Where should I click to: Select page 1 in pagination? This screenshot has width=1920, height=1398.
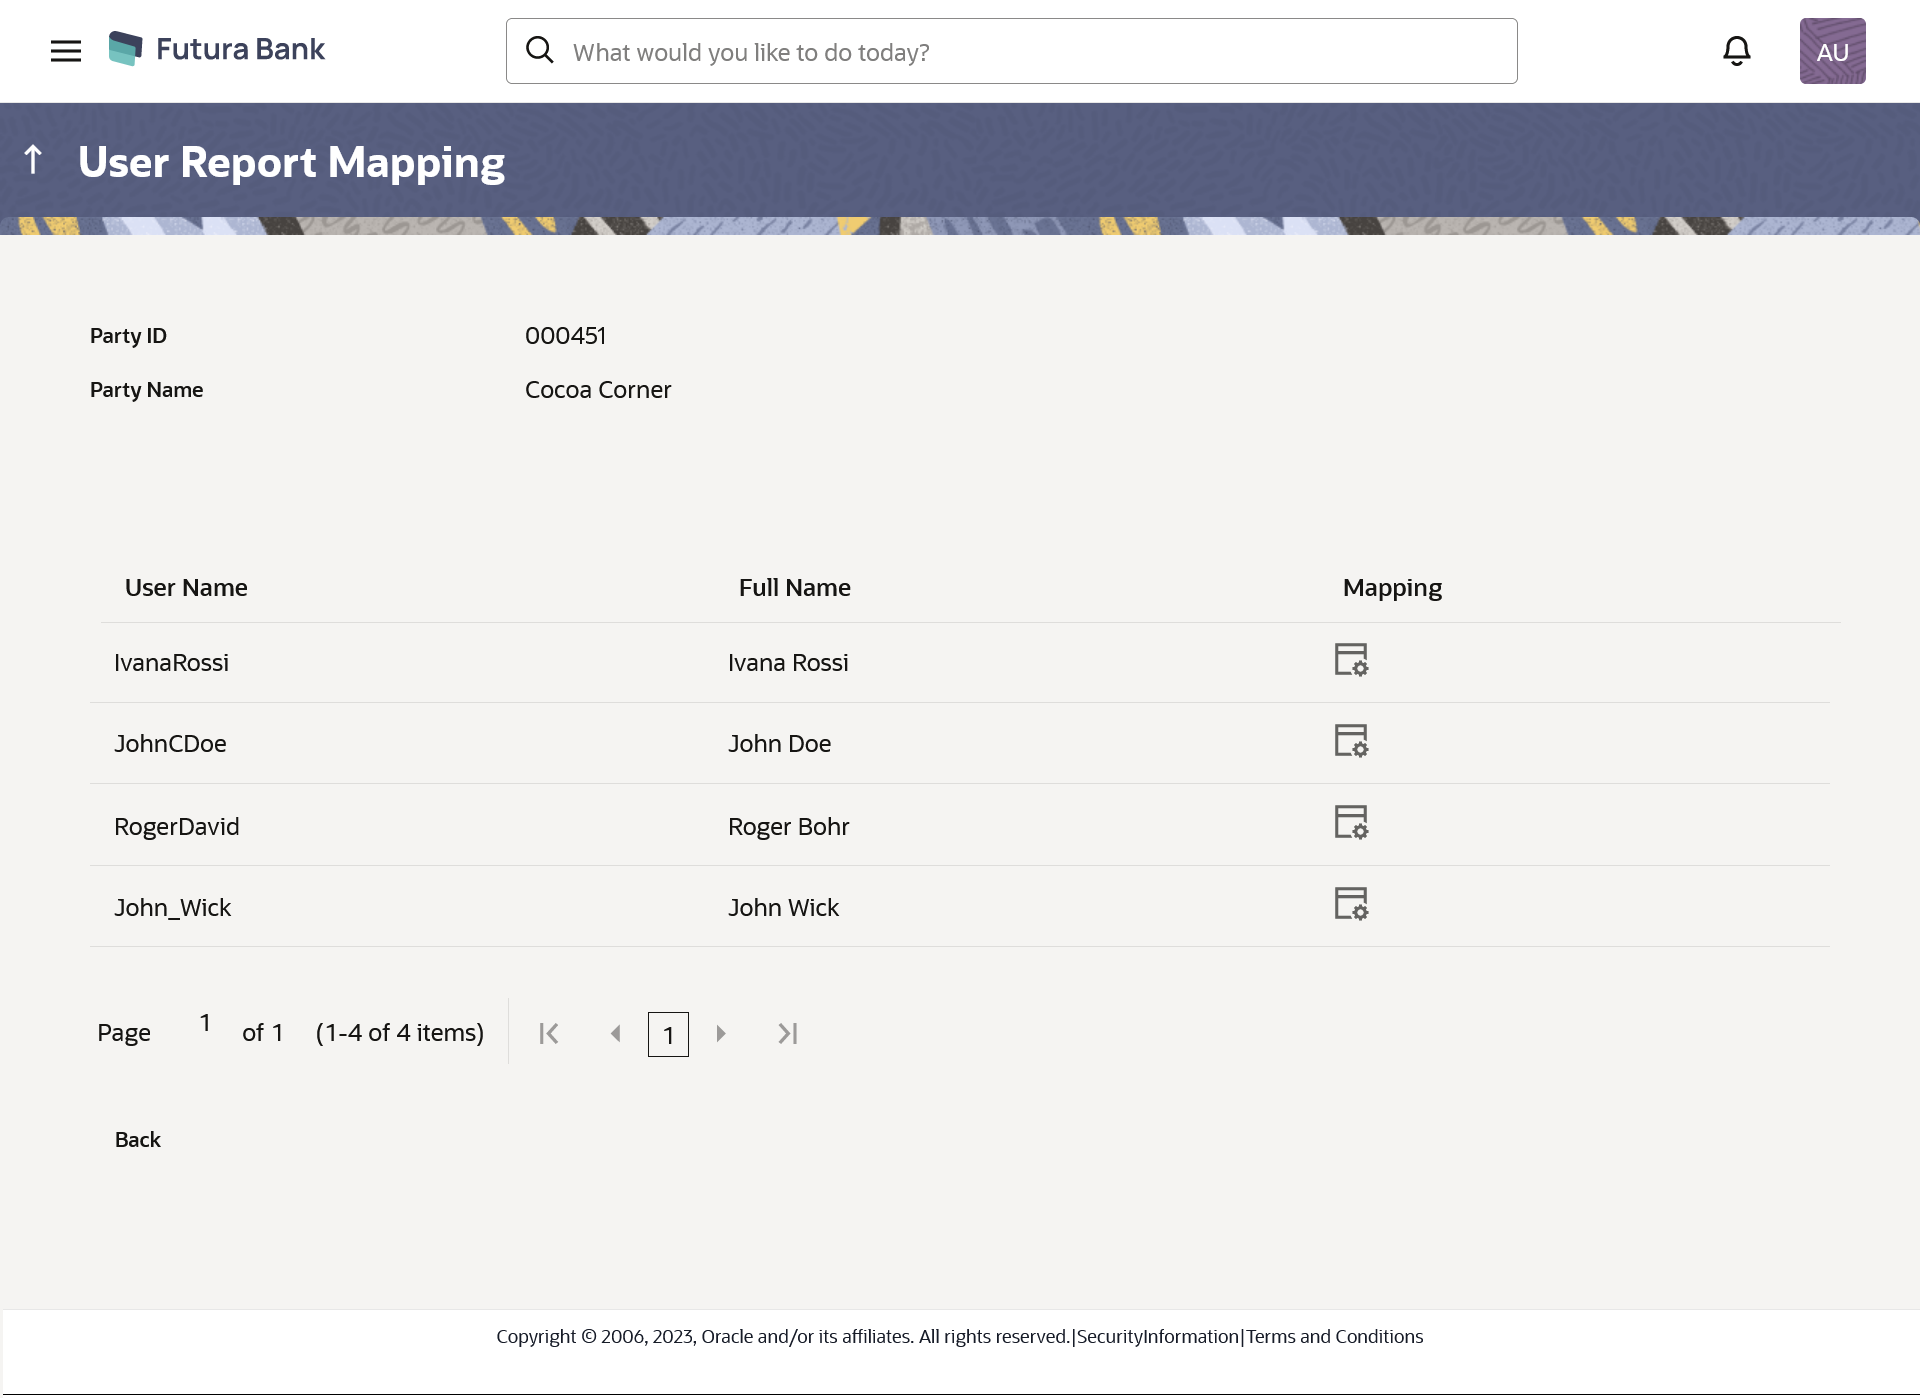668,1035
